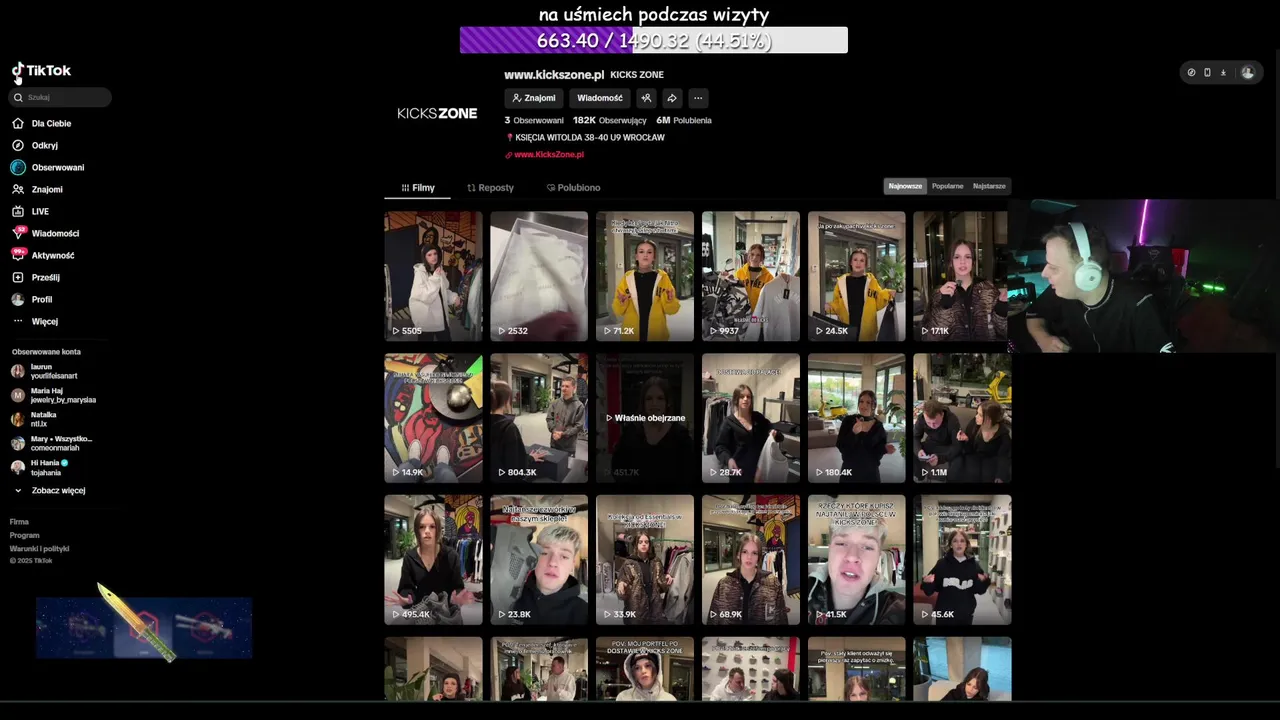Screen dimensions: 1280x720
Task: Click the Program footer link
Action: coord(24,535)
